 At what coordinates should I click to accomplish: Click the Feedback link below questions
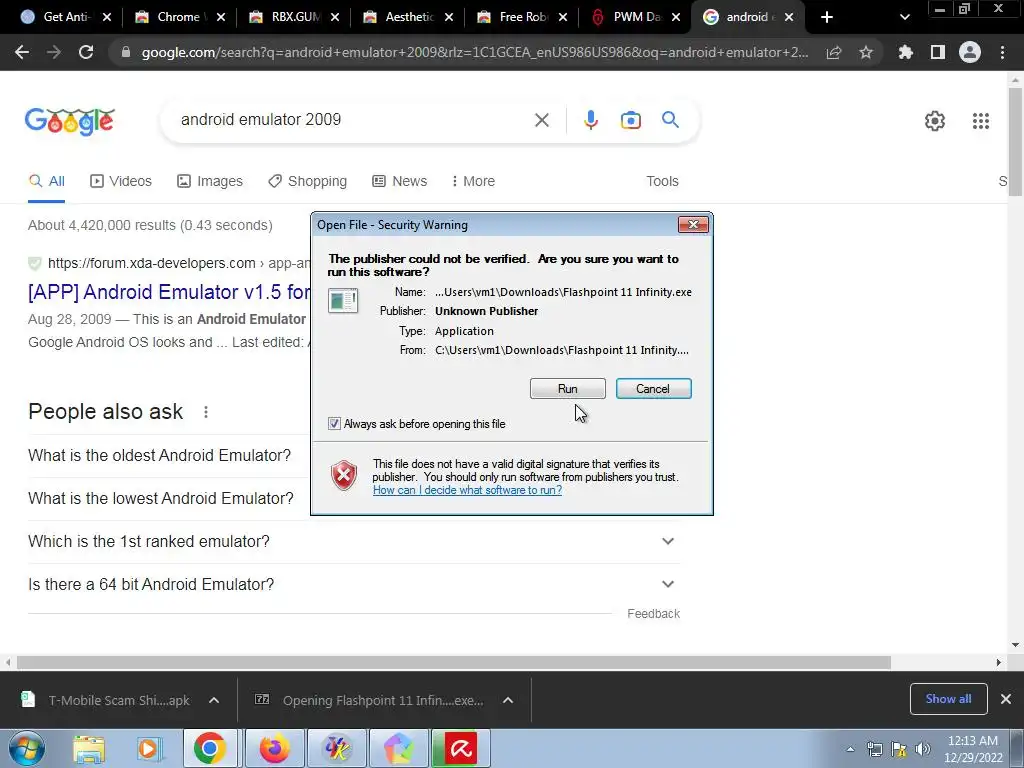pos(653,614)
